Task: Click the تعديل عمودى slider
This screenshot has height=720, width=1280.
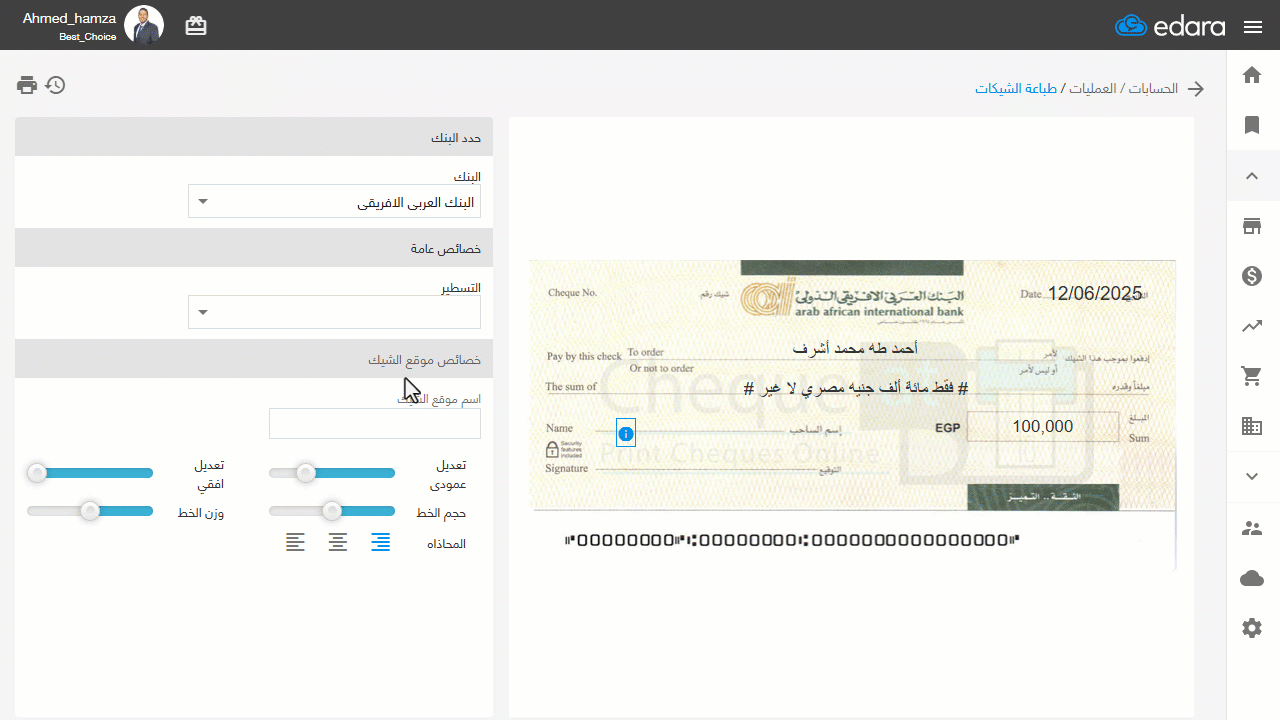Action: pyautogui.click(x=332, y=473)
